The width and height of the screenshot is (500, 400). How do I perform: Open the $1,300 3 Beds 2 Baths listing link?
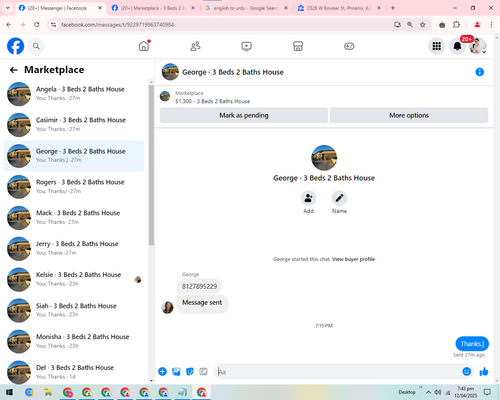click(x=212, y=101)
